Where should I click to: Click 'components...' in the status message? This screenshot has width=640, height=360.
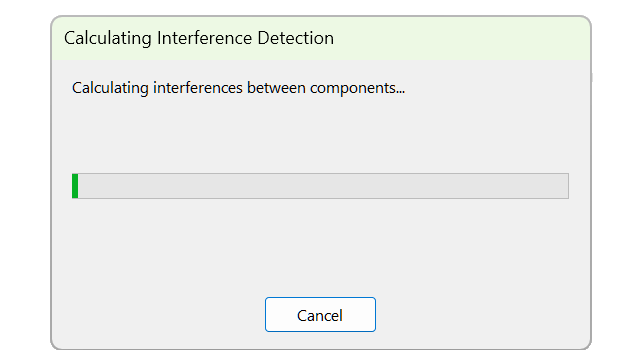coord(358,88)
